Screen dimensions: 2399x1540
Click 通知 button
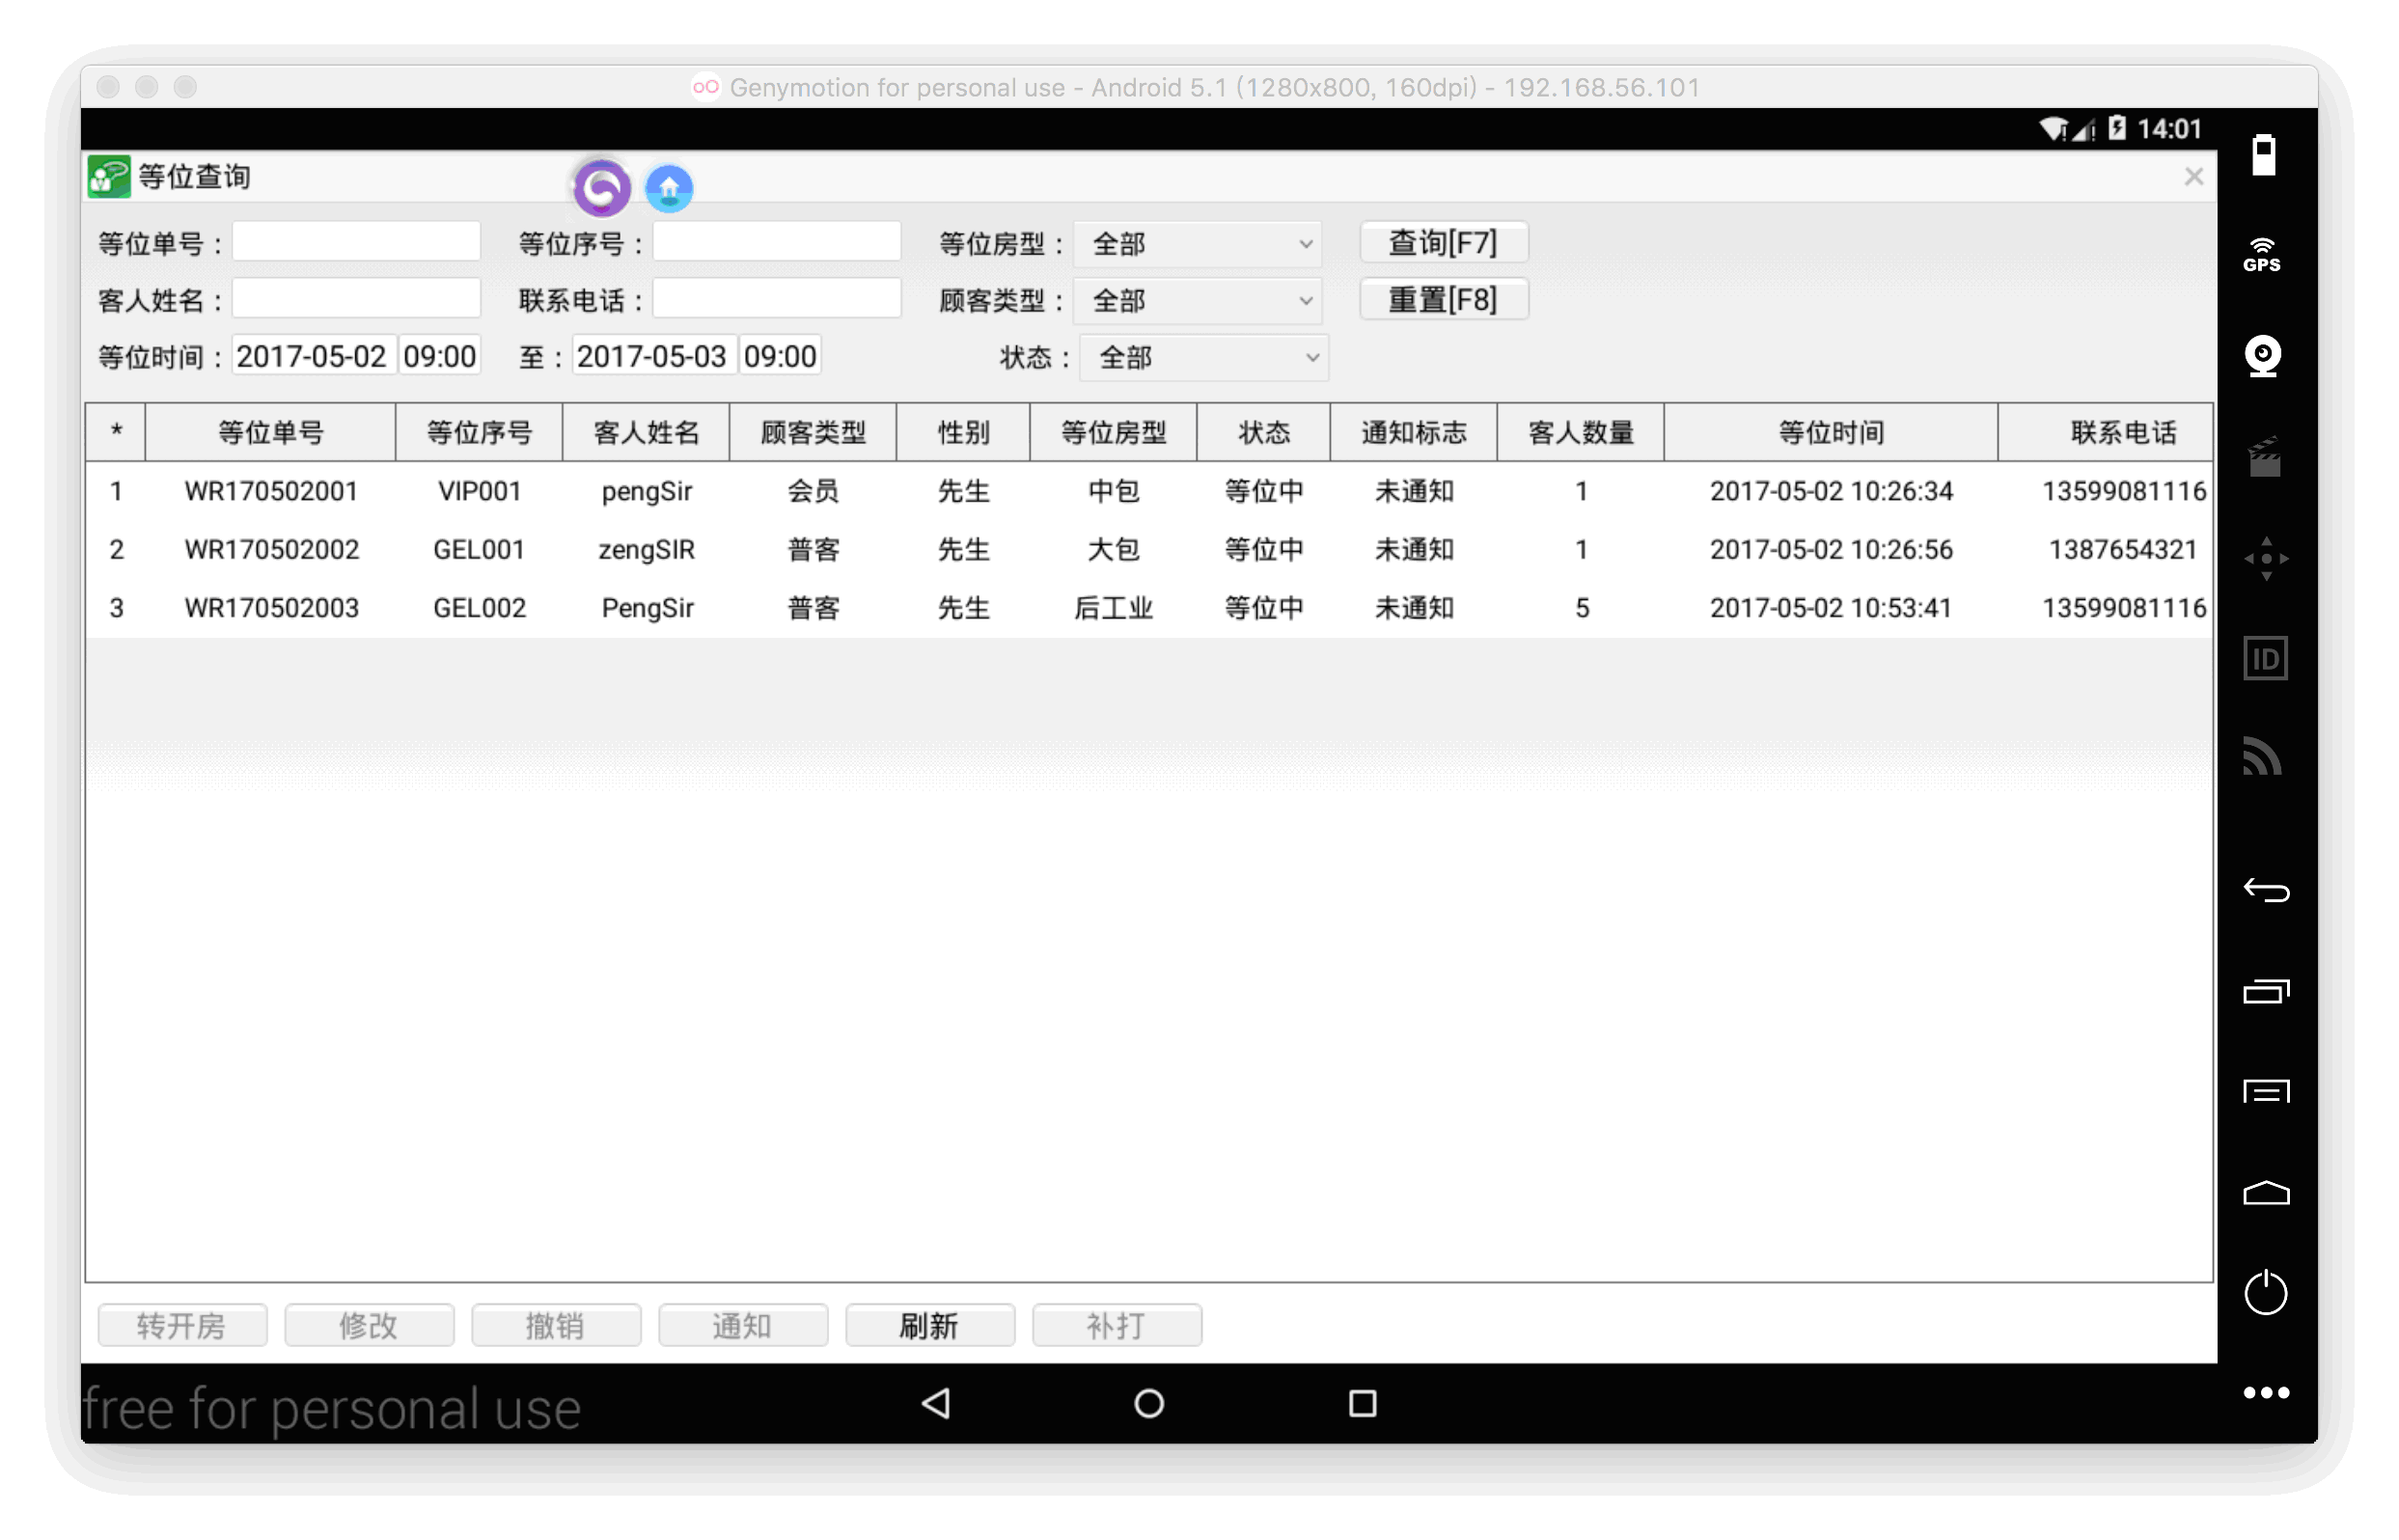click(742, 1326)
